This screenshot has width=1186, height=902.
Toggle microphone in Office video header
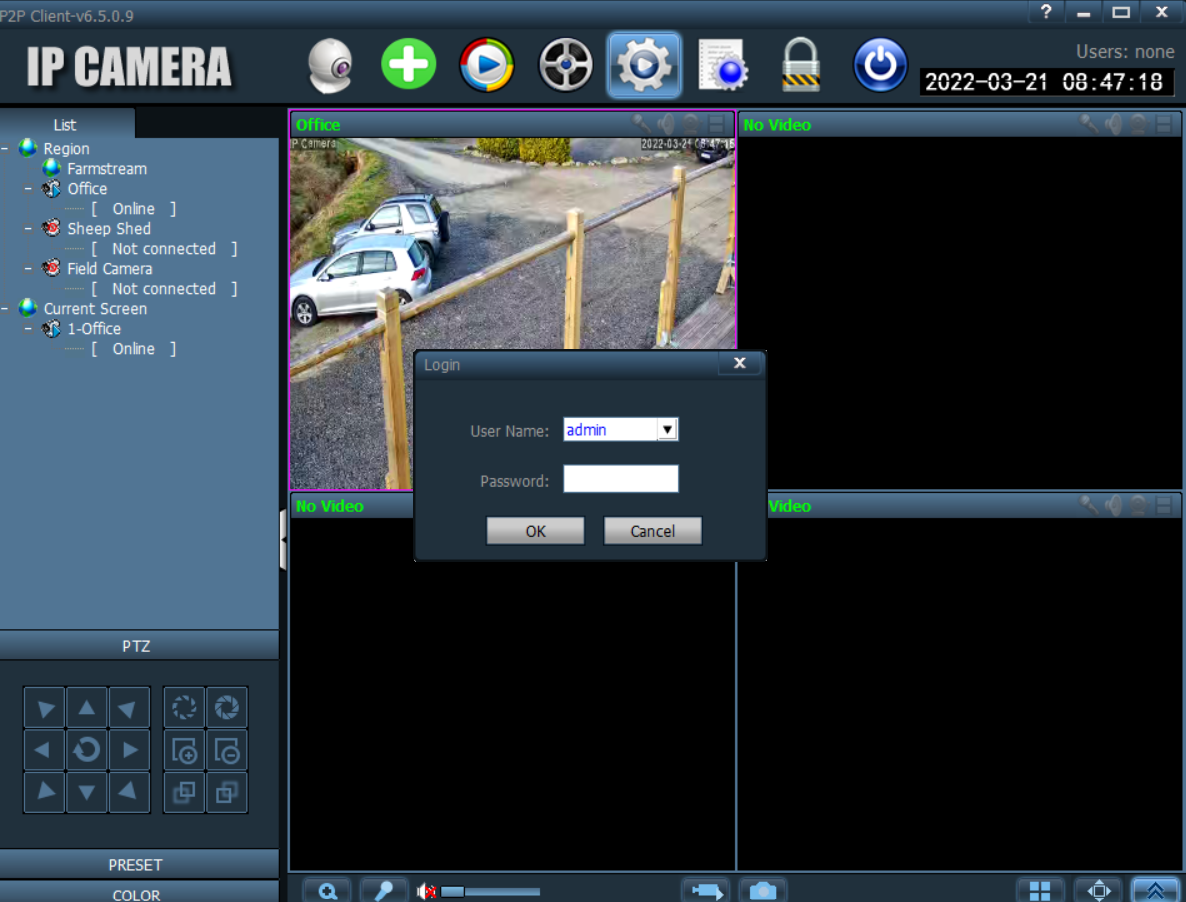click(x=641, y=124)
